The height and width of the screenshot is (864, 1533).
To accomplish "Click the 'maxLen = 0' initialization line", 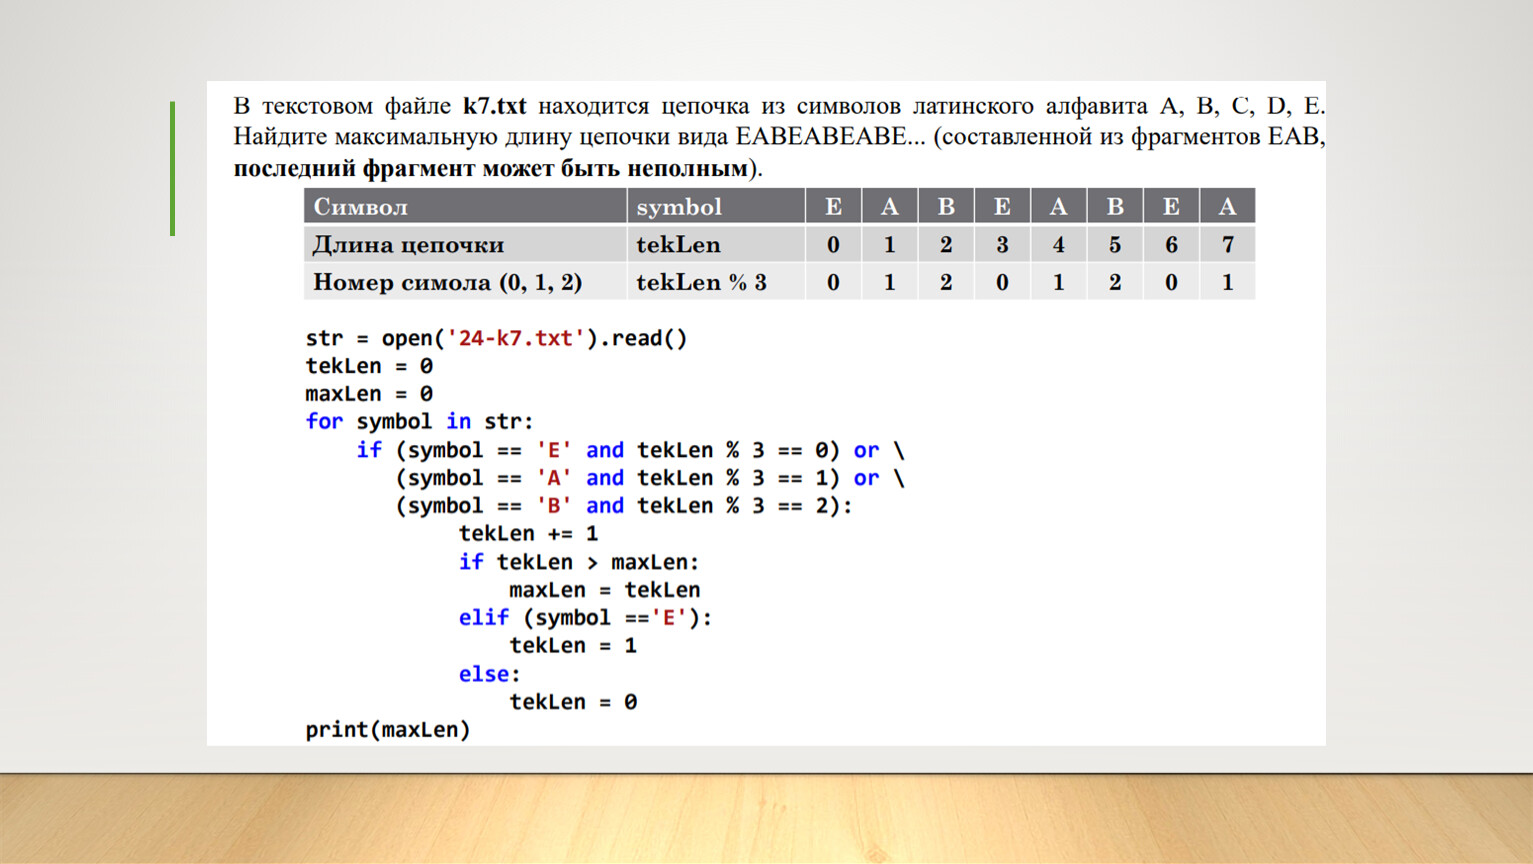I will tap(369, 394).
